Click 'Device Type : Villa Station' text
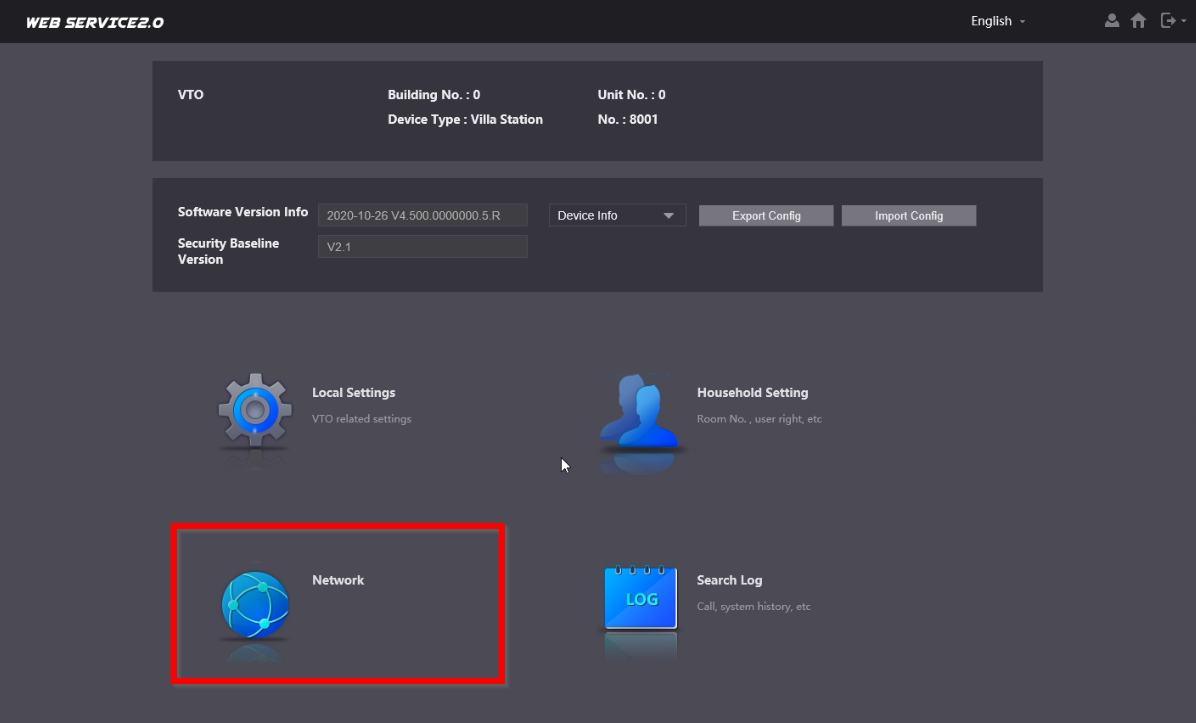The image size is (1196, 723). [x=465, y=120]
